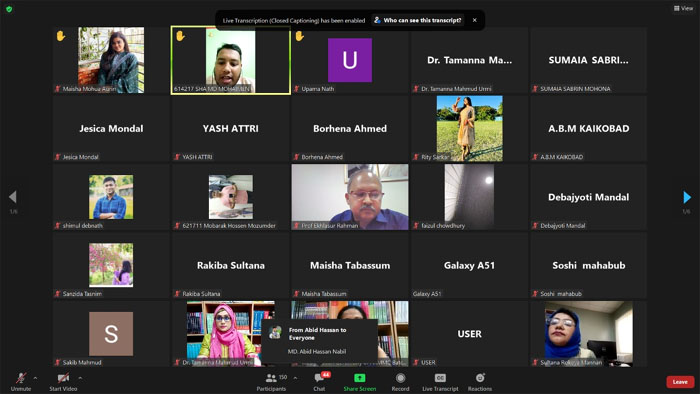The image size is (700, 394).
Task: Open Live Transcript settings
Action: tap(440, 382)
